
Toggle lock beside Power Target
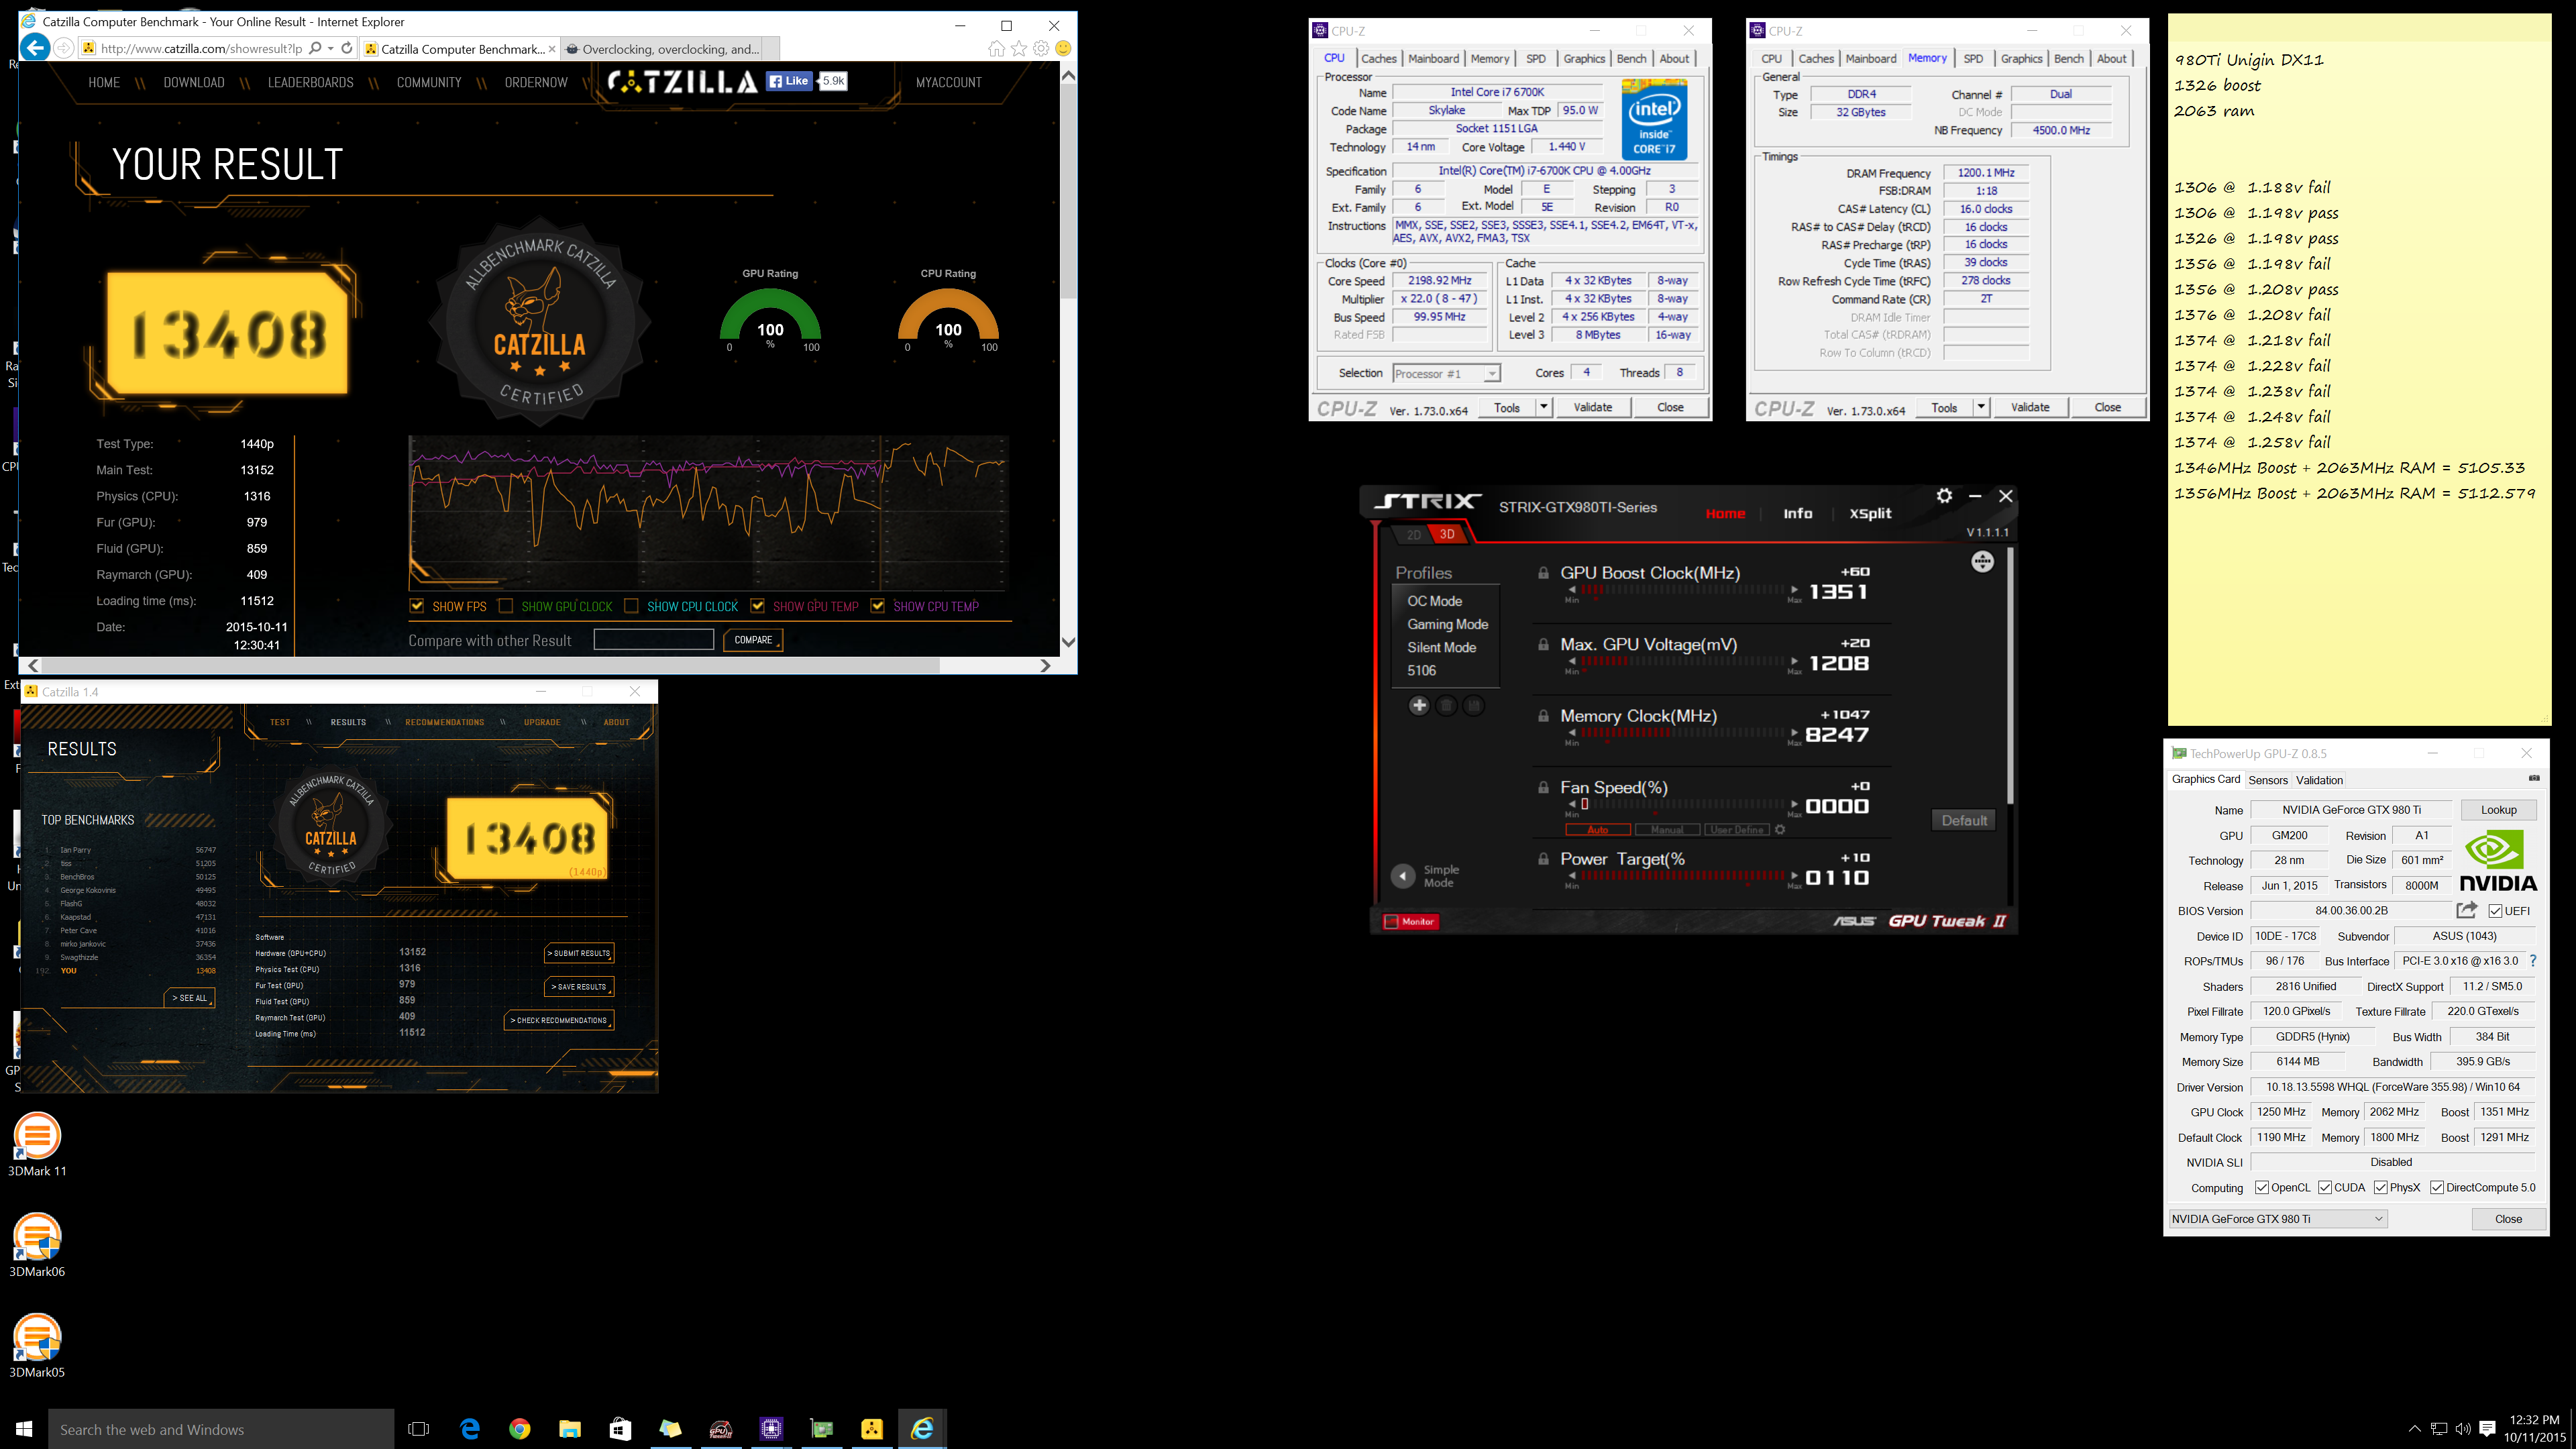pos(1543,860)
